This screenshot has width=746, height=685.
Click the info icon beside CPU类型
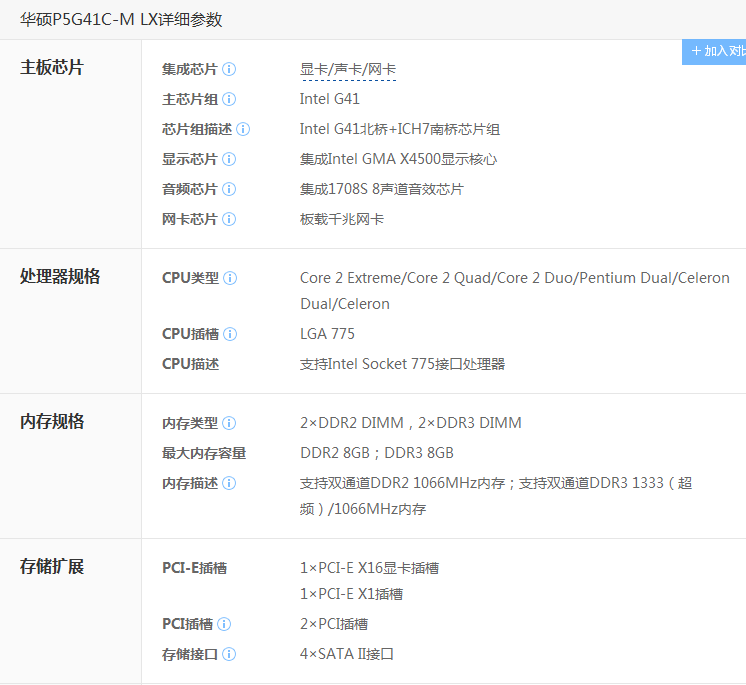tap(230, 278)
